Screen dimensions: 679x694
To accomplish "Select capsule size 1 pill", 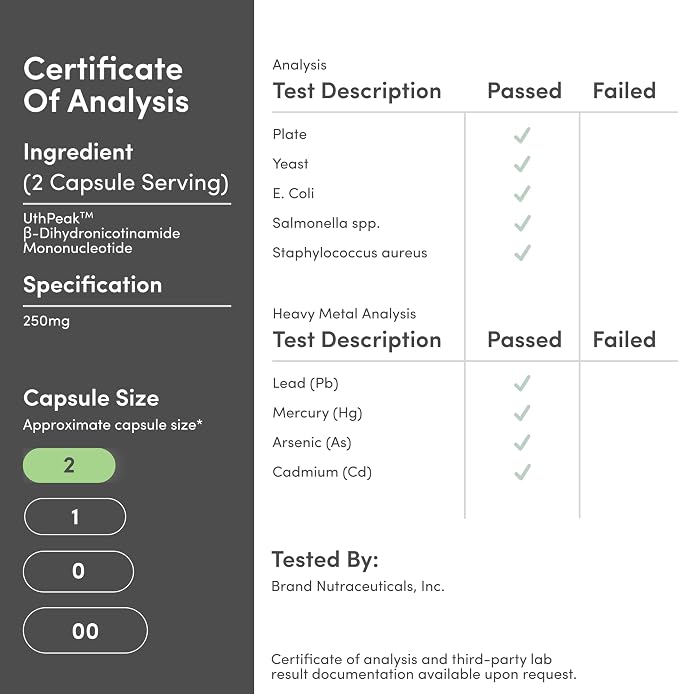I will click(x=75, y=517).
